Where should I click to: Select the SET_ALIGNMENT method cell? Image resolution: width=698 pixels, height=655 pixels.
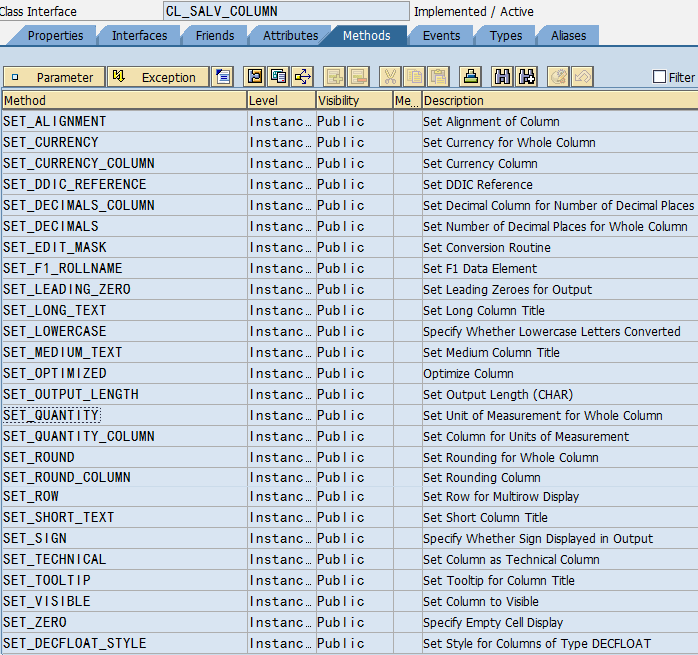124,121
